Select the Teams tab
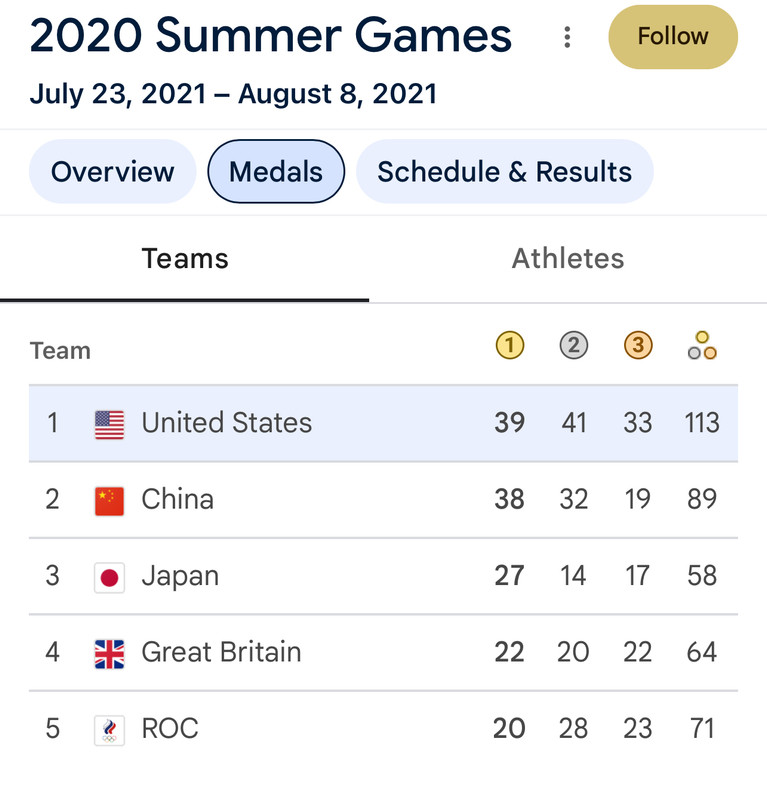This screenshot has height=800, width=767. [x=185, y=259]
